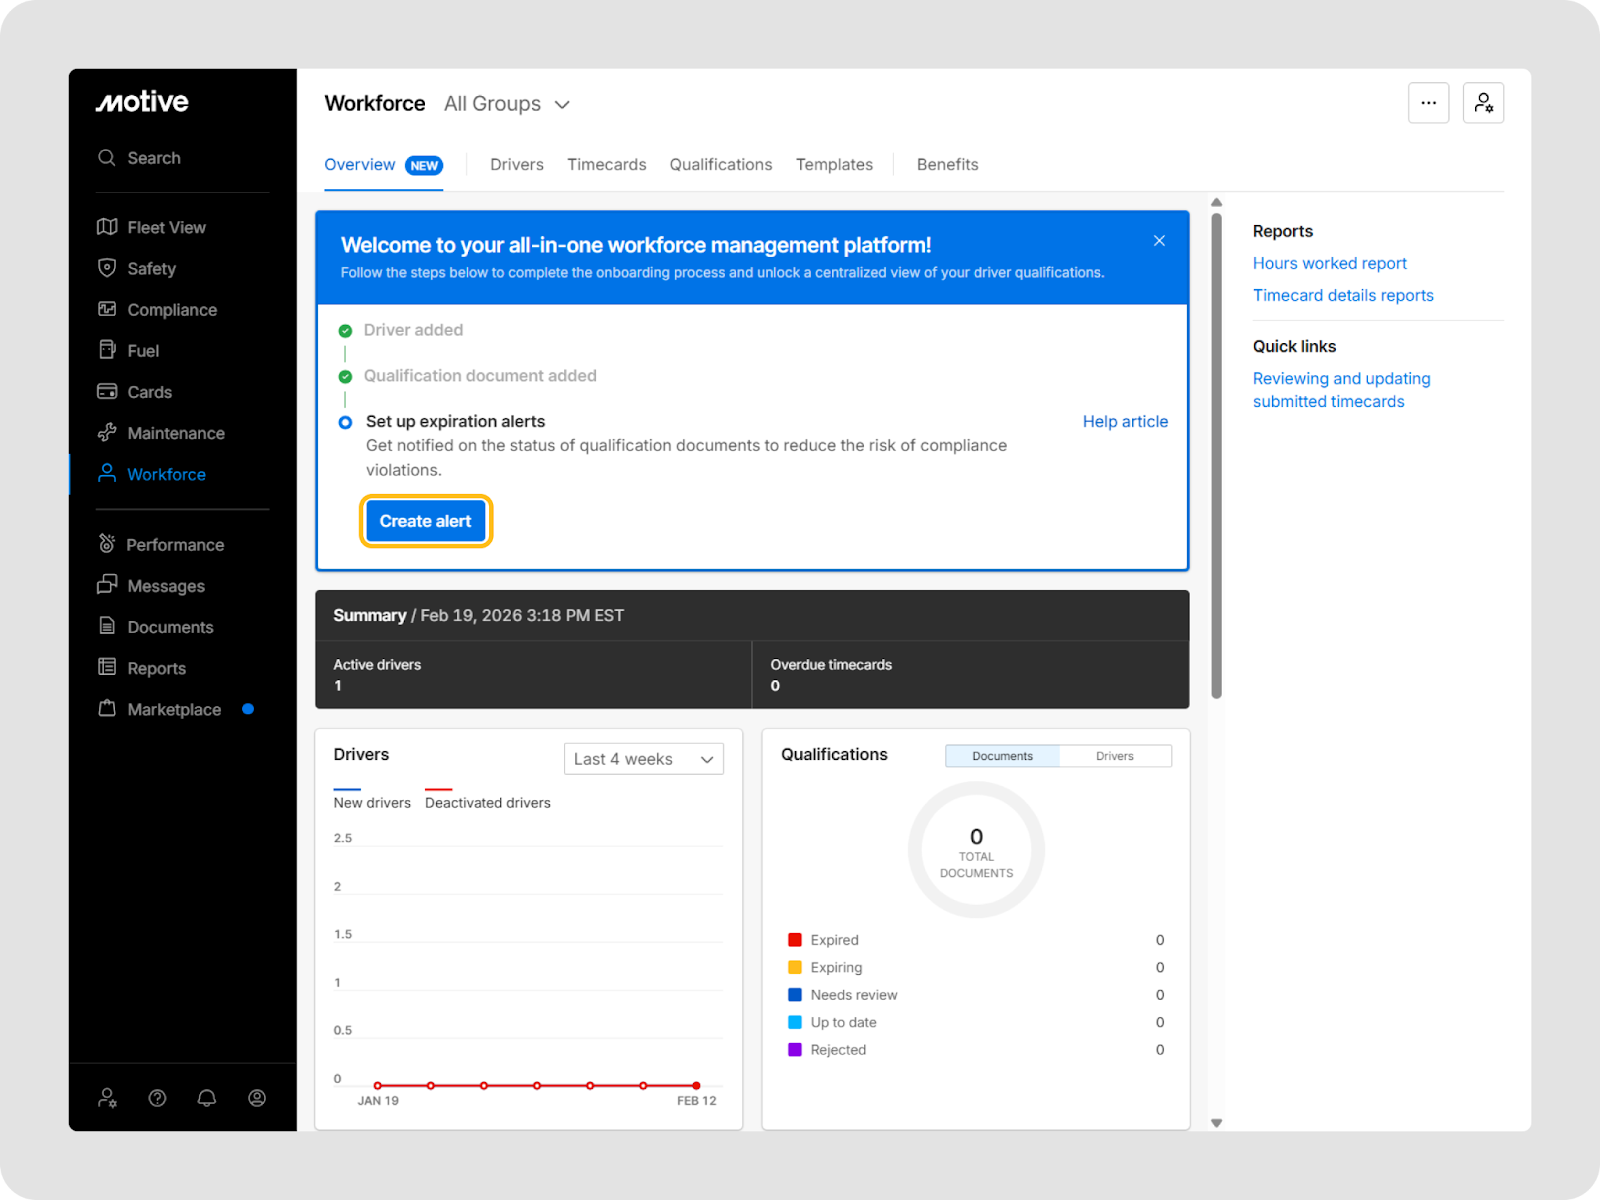Select Documents toggle in Qualifications card

[x=1002, y=756]
